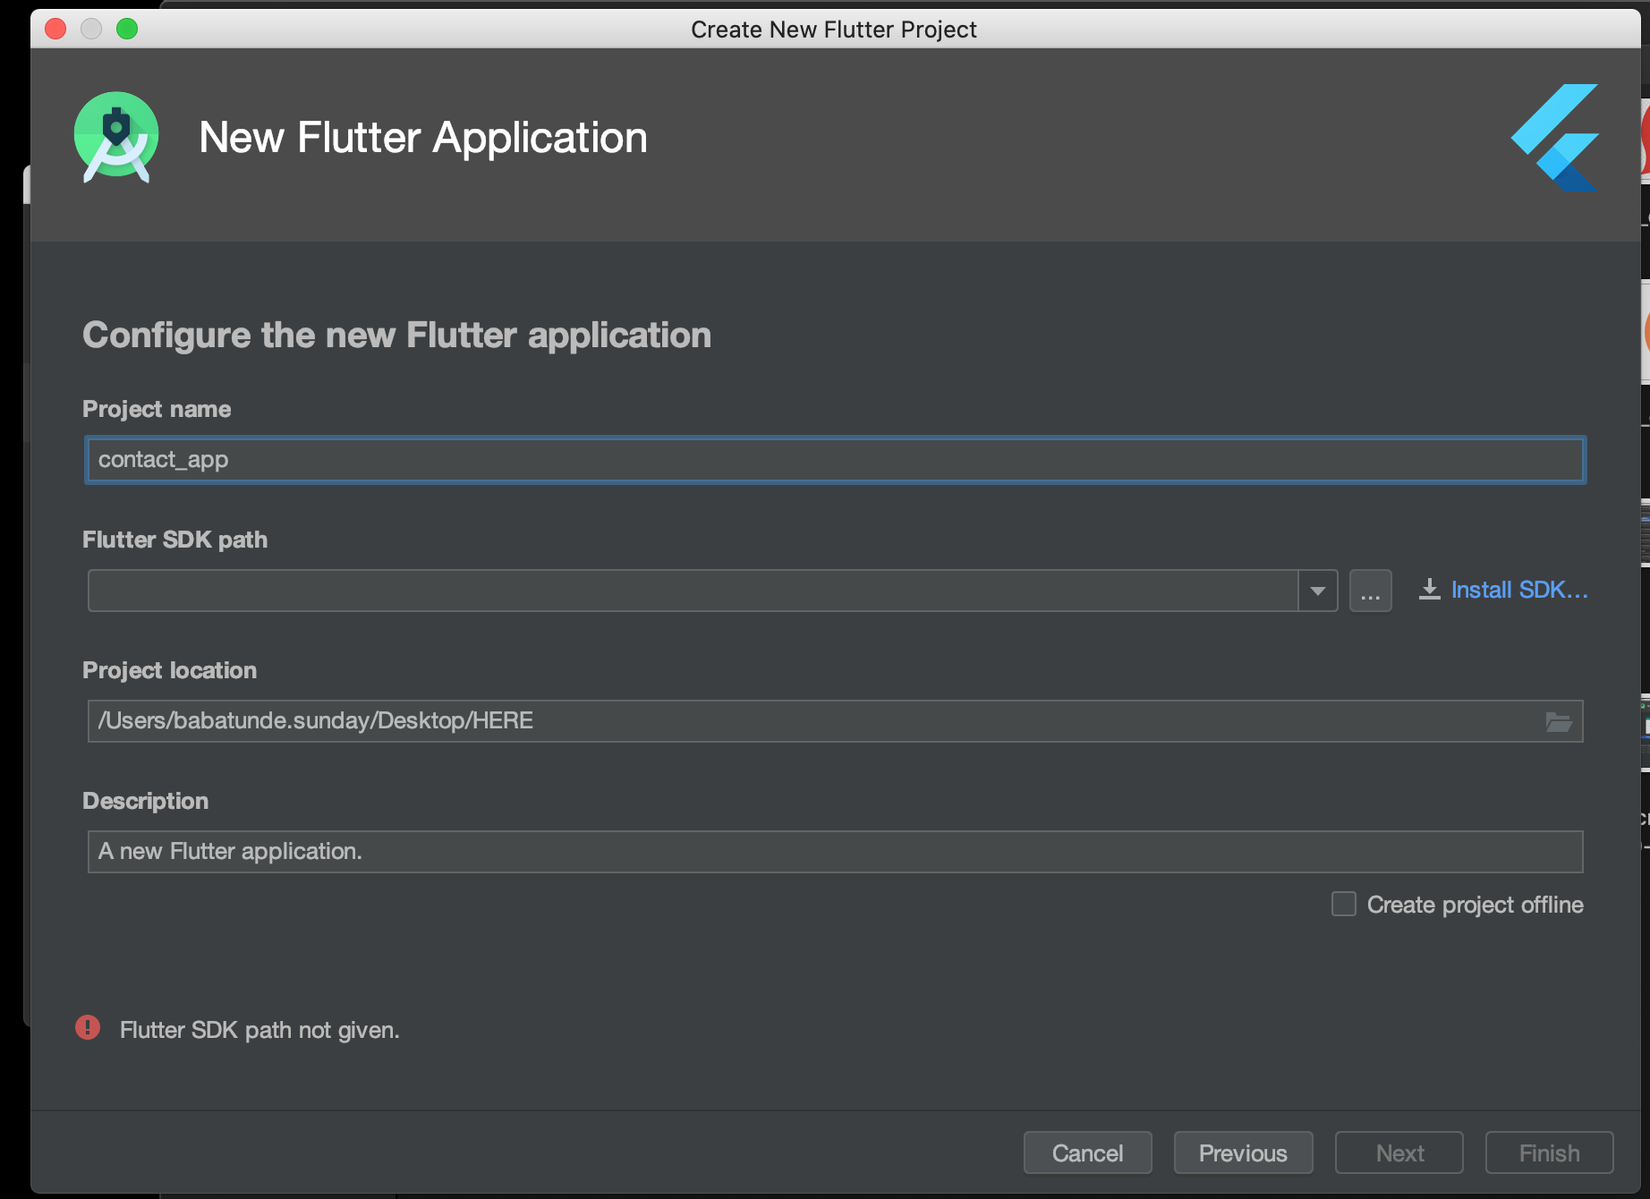Click the Android Studio logo icon
The height and width of the screenshot is (1199, 1650).
(116, 137)
